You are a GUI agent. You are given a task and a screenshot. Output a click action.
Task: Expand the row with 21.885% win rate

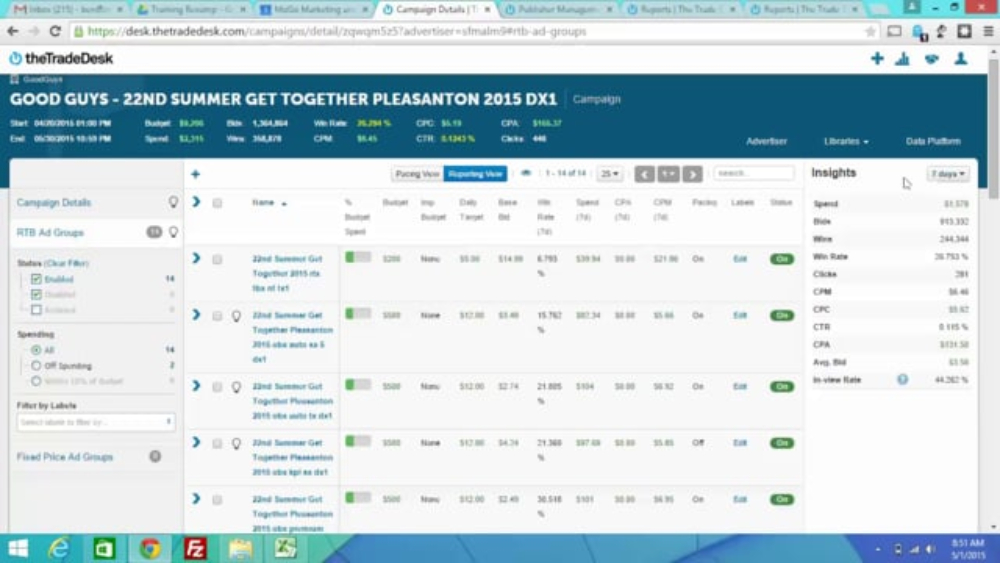point(196,386)
